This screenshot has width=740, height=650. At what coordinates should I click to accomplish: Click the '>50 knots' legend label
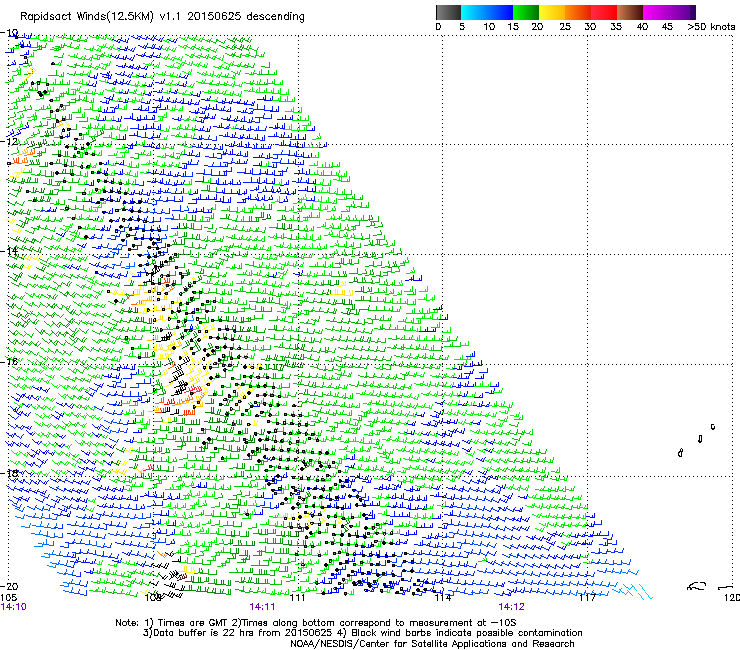[711, 27]
